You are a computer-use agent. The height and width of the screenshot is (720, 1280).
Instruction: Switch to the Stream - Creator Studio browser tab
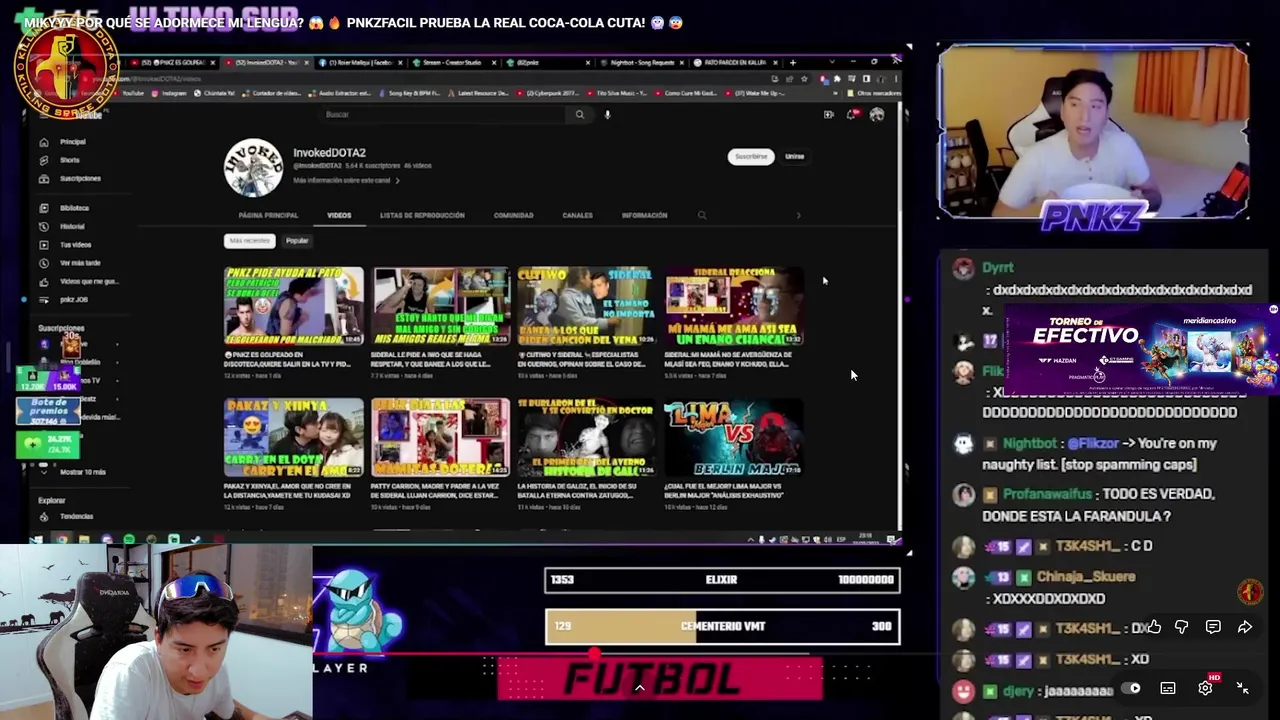coord(452,62)
